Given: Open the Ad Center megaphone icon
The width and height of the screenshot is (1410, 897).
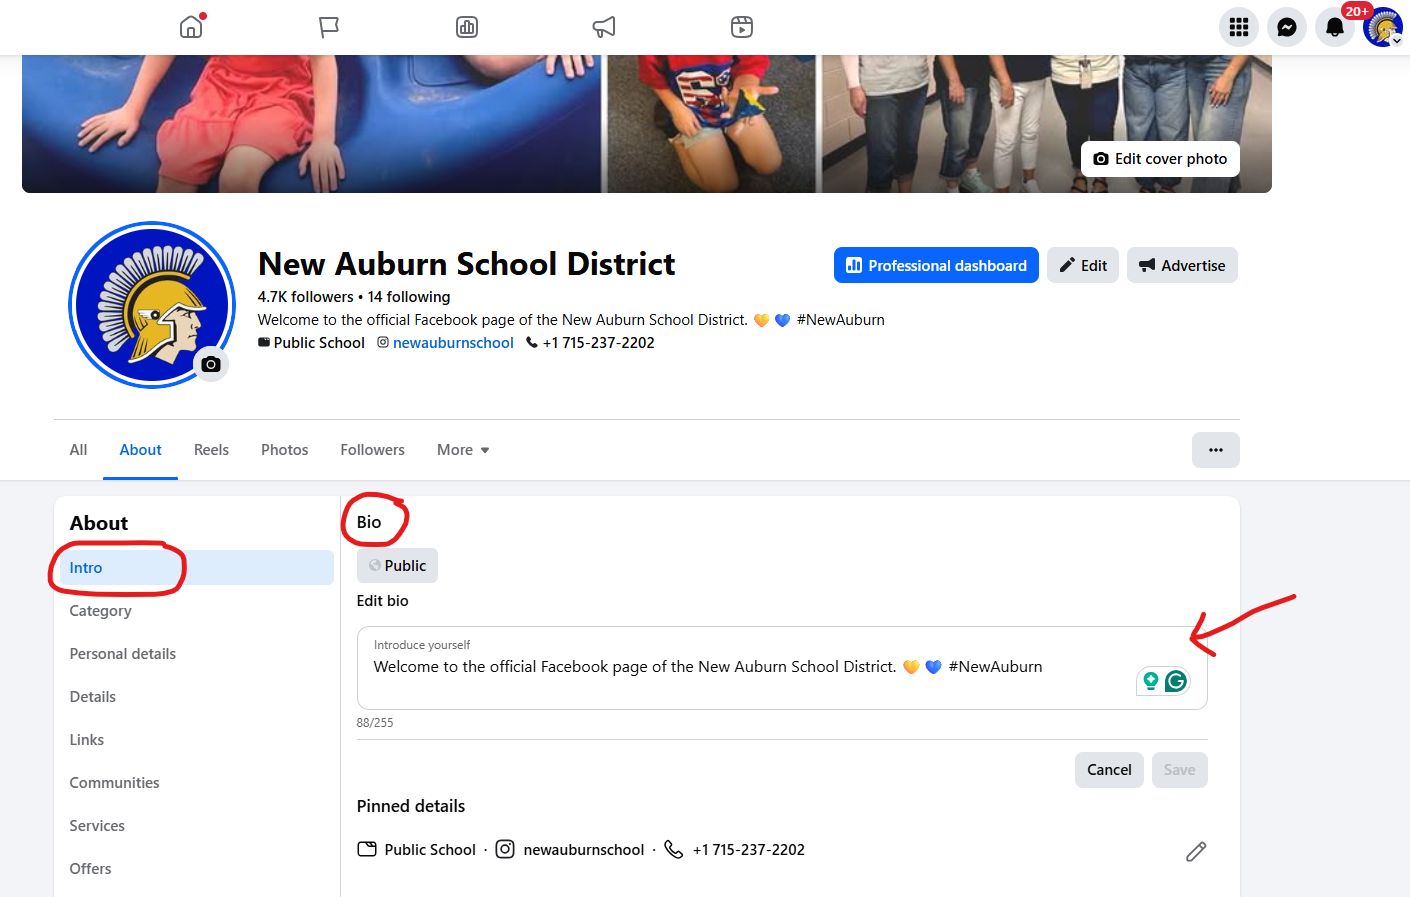Looking at the screenshot, I should click(604, 27).
